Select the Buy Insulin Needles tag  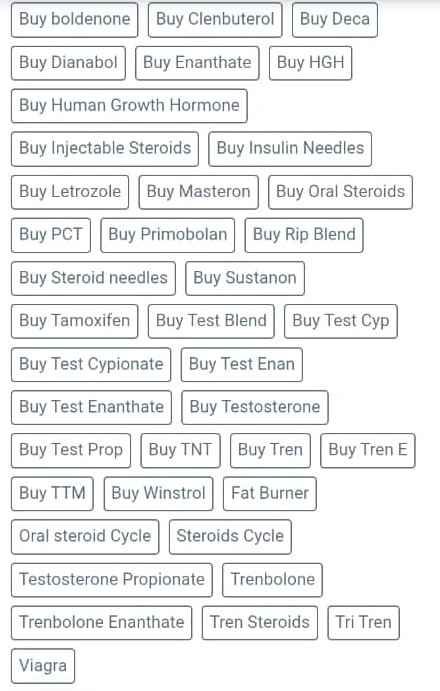(290, 149)
